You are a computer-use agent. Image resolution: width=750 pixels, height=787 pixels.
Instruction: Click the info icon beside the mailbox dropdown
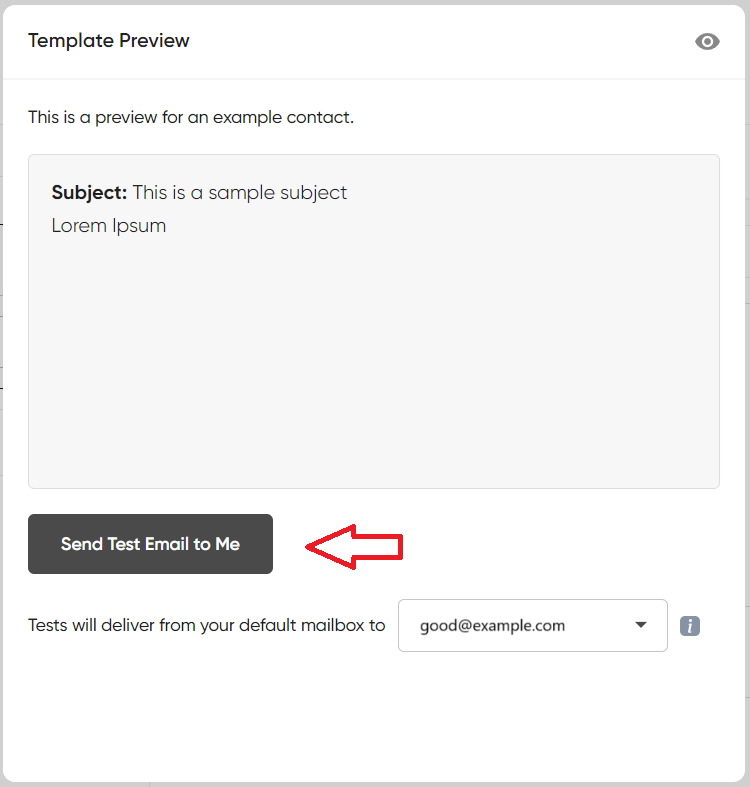pyautogui.click(x=690, y=626)
